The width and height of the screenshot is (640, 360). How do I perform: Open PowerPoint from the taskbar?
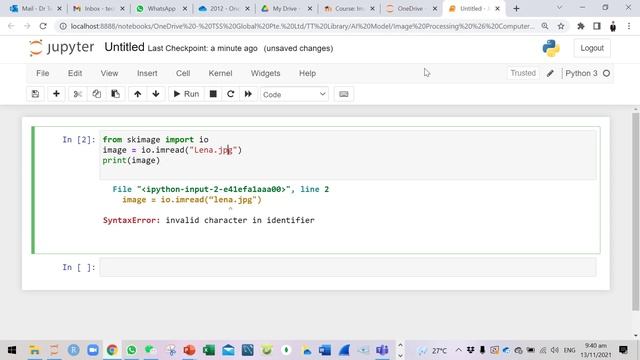189,350
